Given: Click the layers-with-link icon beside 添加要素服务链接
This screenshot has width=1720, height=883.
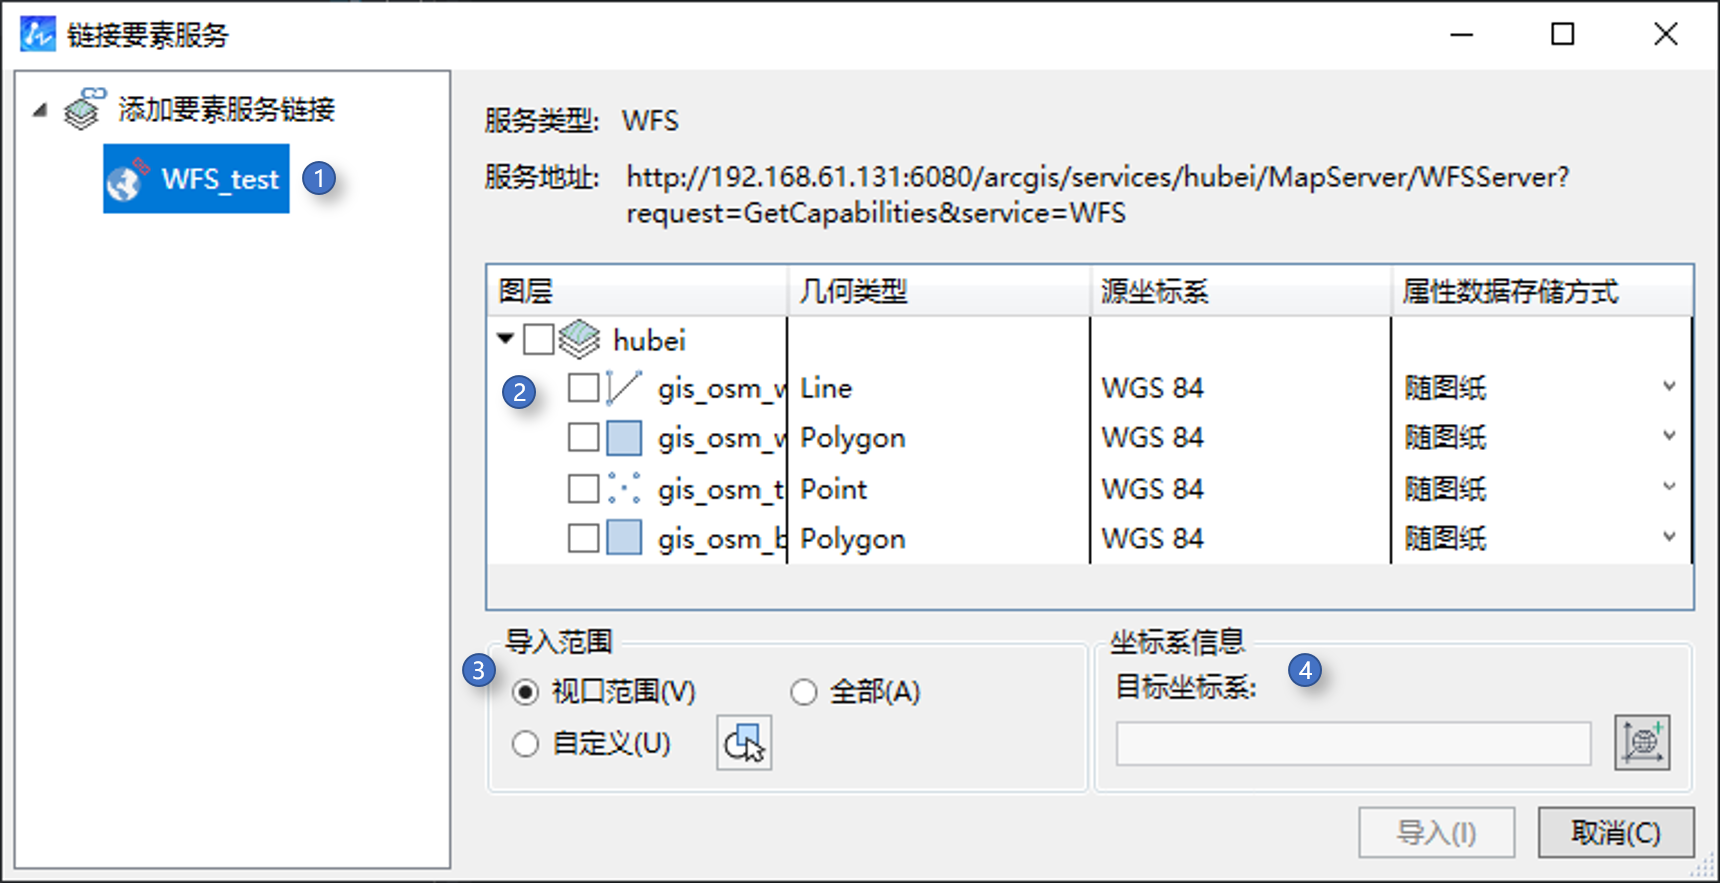Looking at the screenshot, I should pos(85,109).
